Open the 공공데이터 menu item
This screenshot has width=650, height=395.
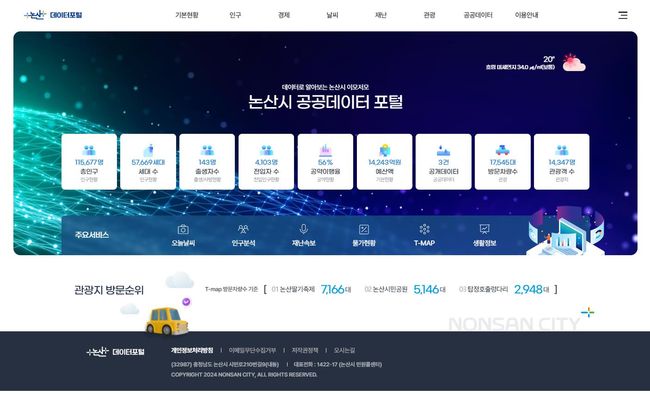click(478, 15)
